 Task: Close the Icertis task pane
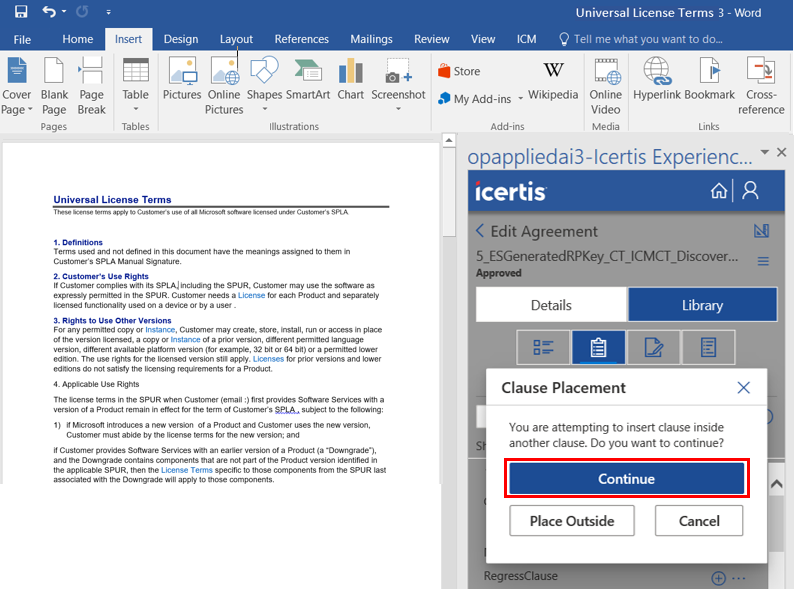coord(781,152)
